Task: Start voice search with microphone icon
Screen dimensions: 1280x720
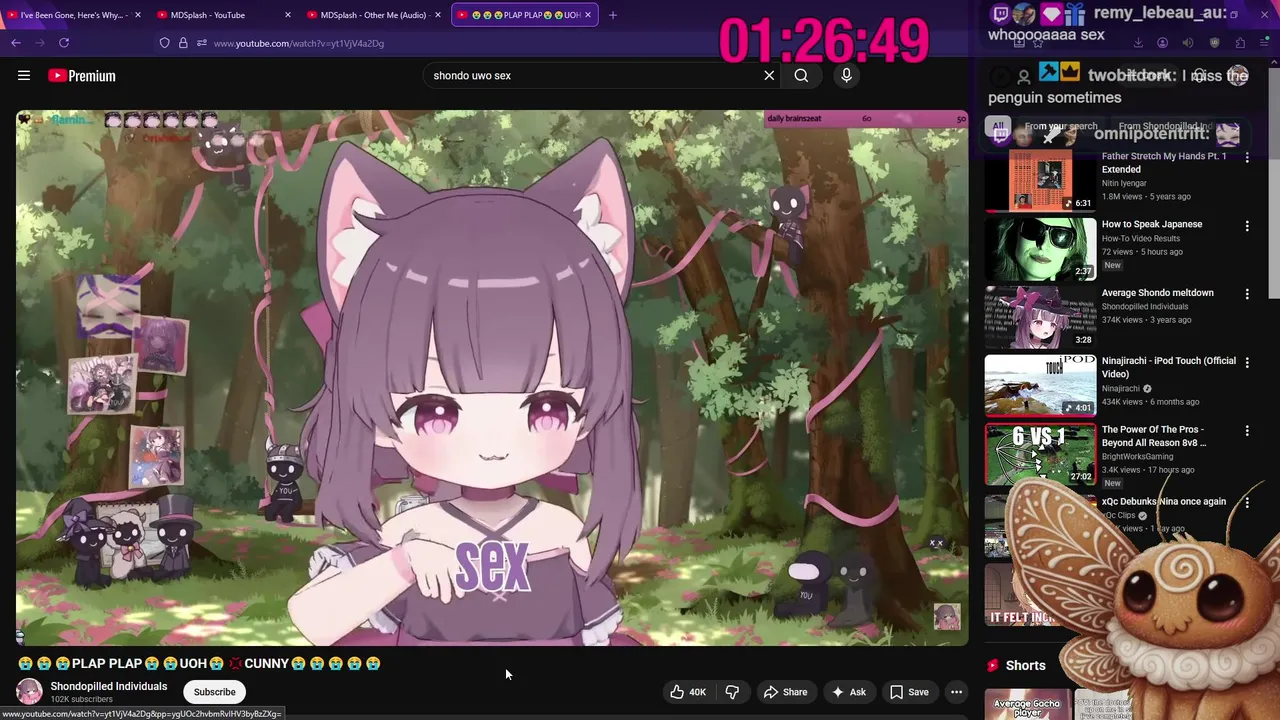Action: [846, 75]
